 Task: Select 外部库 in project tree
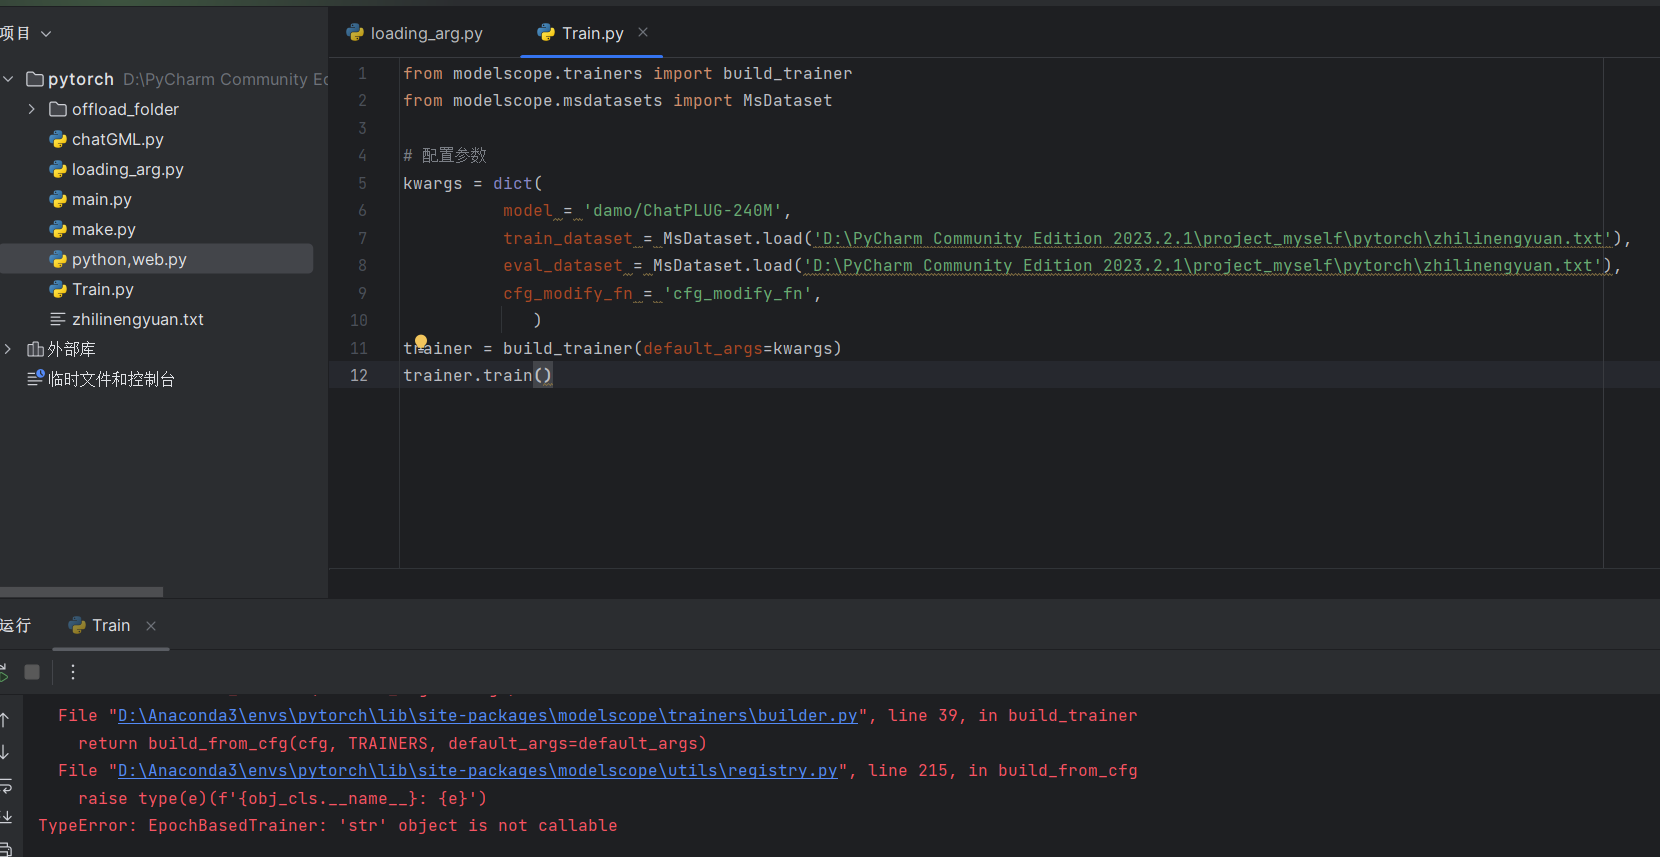(x=72, y=349)
